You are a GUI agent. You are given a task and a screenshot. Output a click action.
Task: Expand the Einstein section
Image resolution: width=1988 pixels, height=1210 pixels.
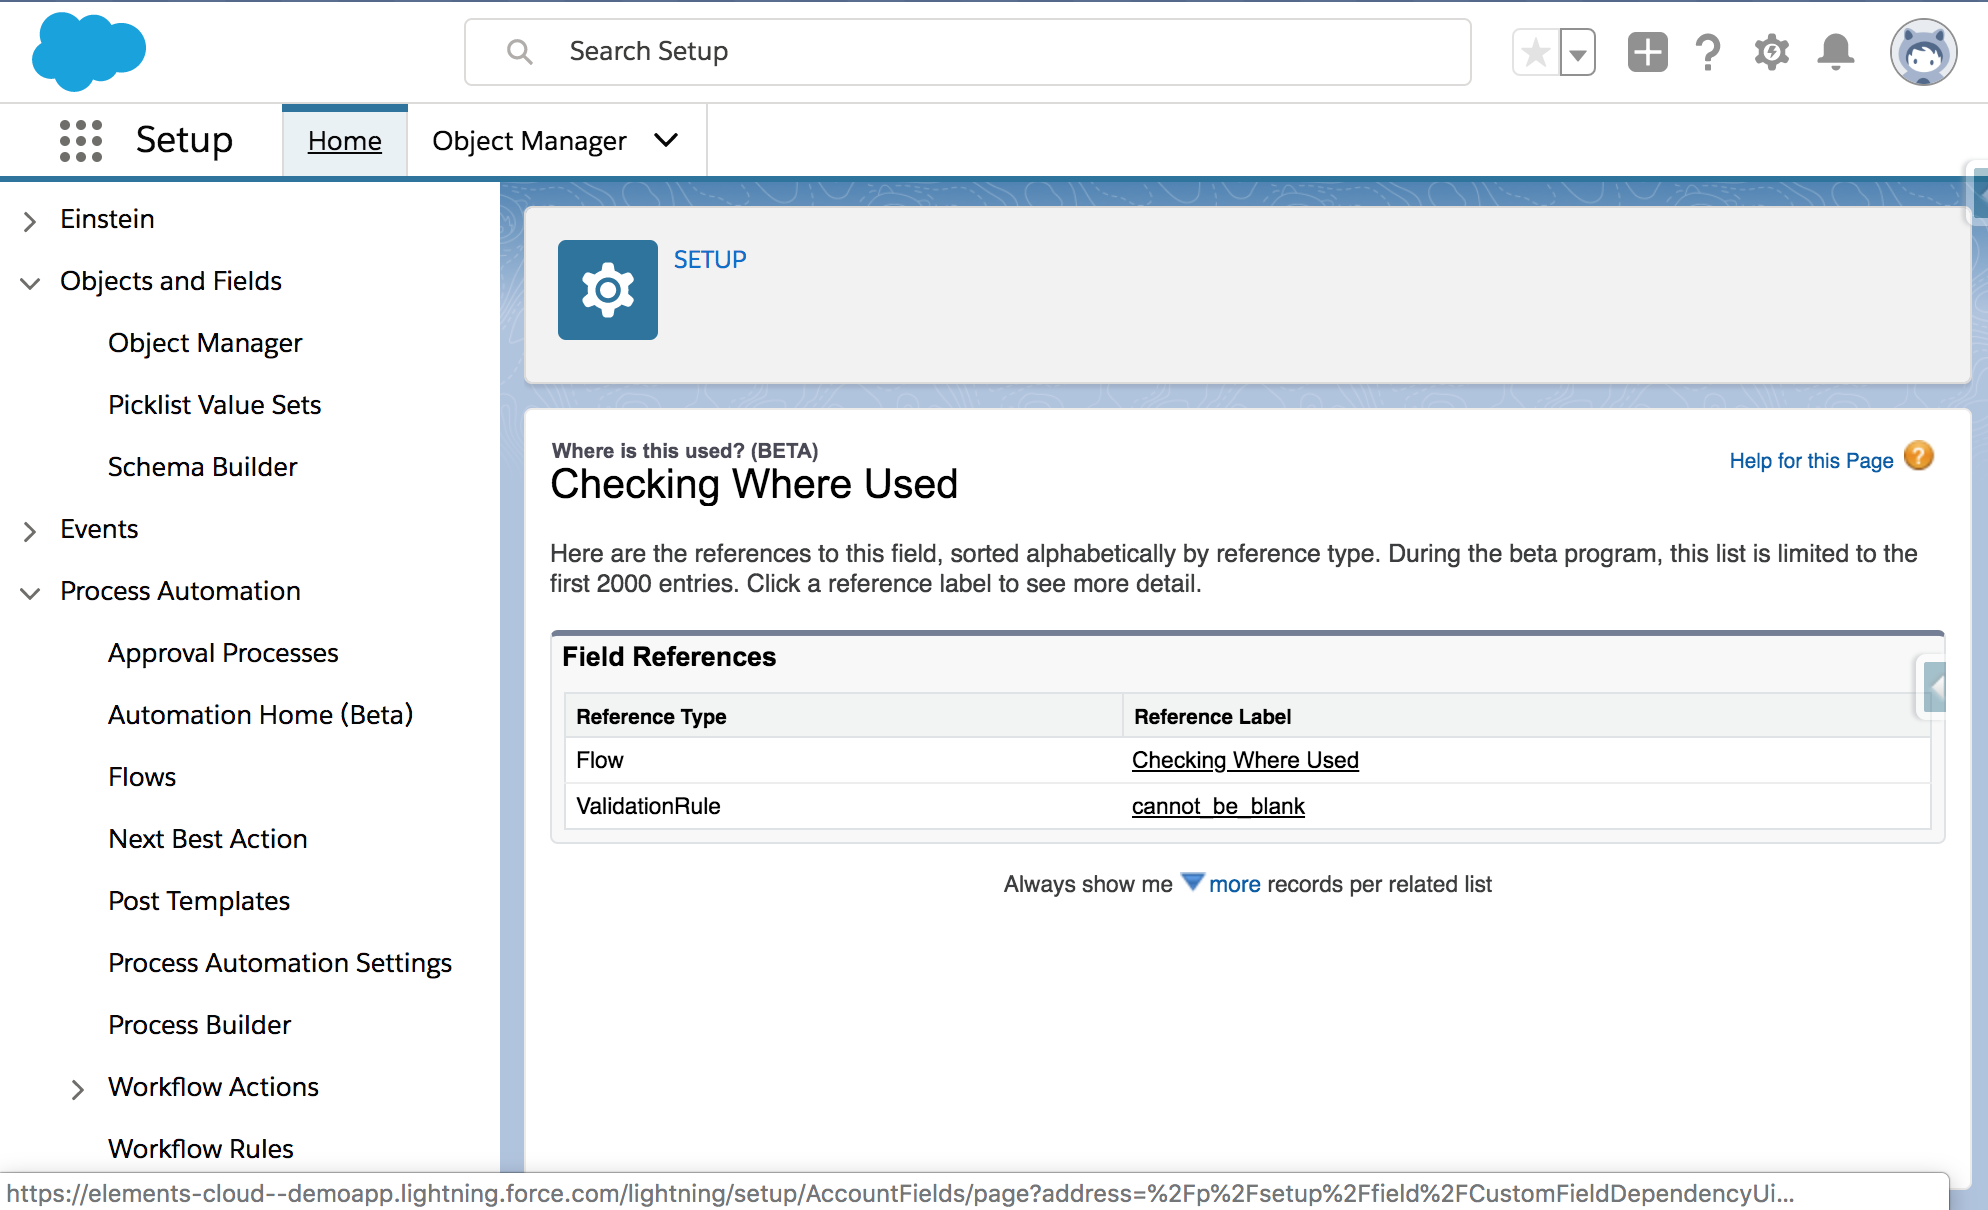click(x=30, y=221)
